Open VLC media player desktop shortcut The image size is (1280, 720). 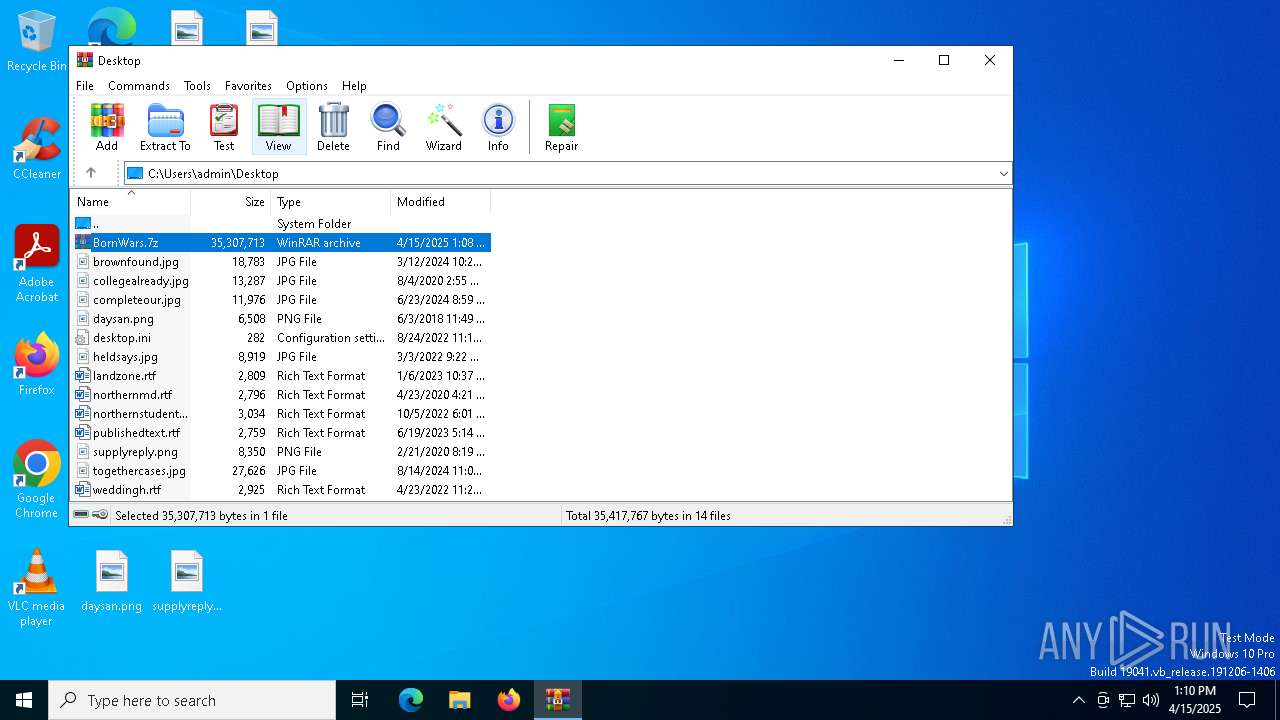(37, 588)
